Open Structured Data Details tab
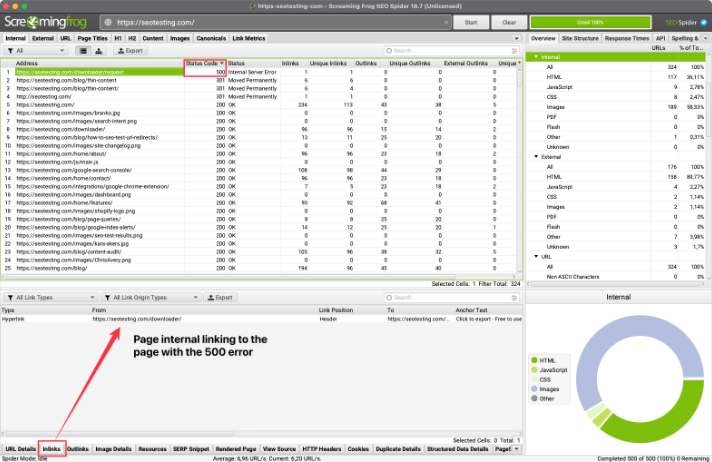 [x=458, y=449]
